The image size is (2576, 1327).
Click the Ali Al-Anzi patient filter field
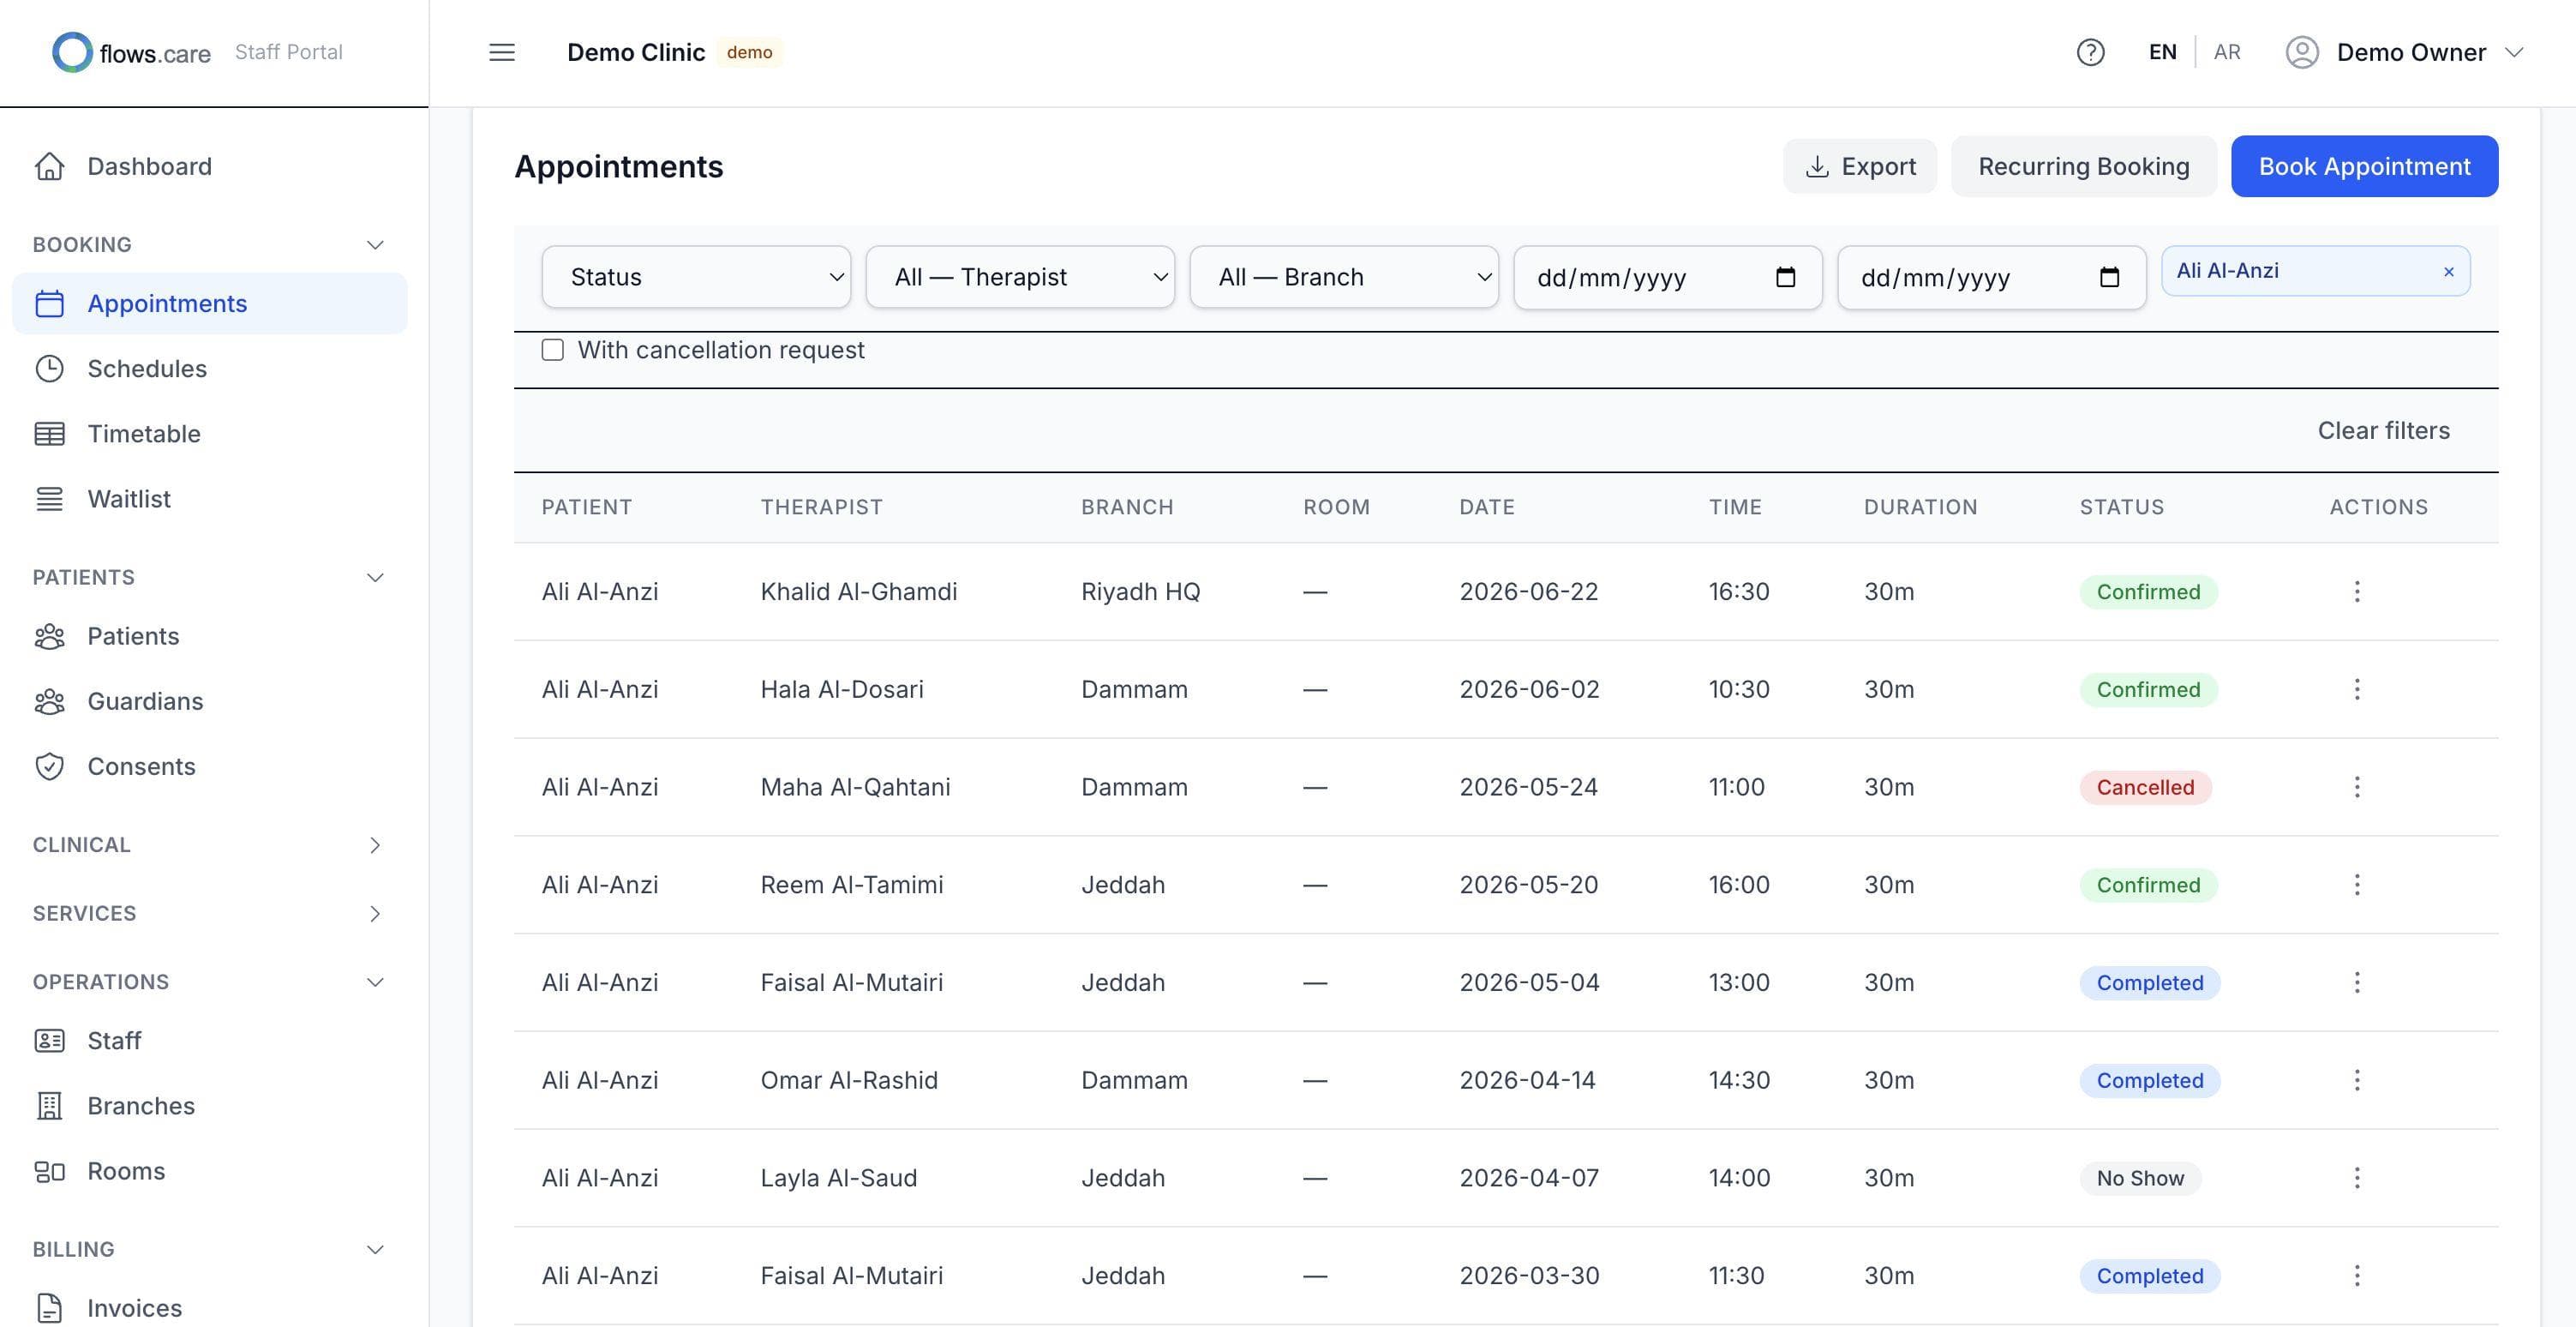tap(2315, 271)
